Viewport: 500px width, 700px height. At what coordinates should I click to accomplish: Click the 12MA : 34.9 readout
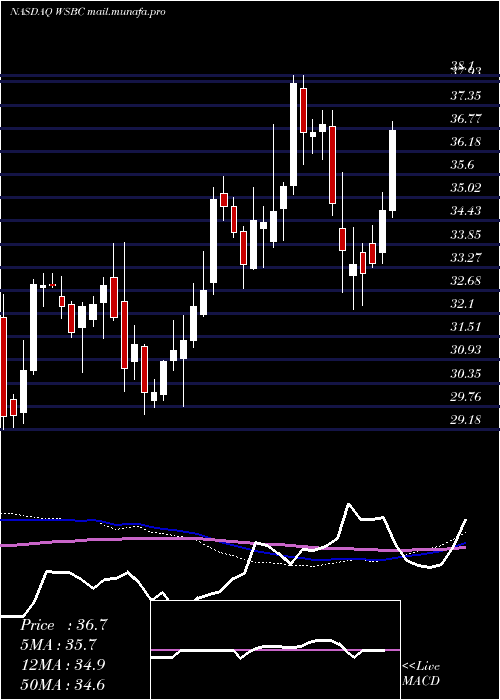pos(63,664)
